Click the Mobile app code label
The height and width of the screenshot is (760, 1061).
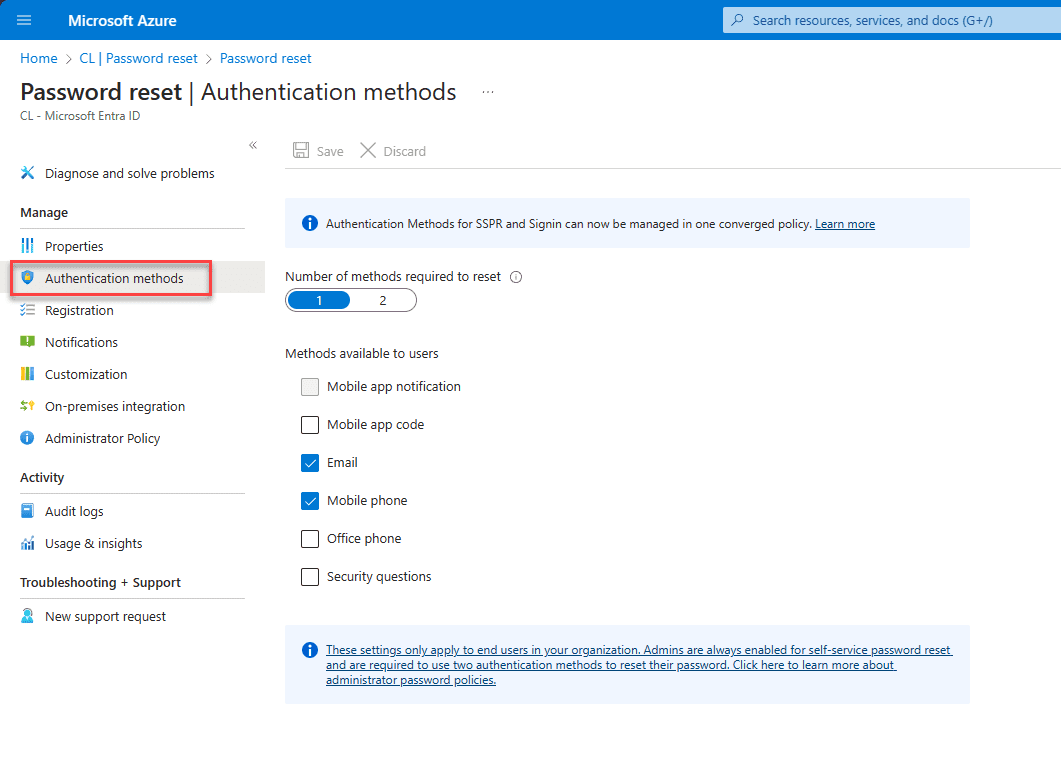pos(376,424)
